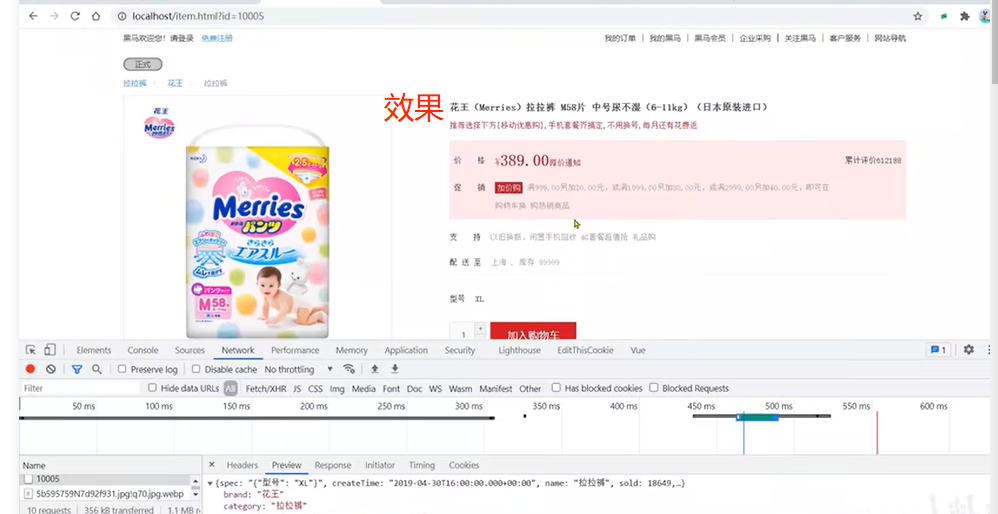Click the quantity input field
998x514 pixels.
coord(463,332)
